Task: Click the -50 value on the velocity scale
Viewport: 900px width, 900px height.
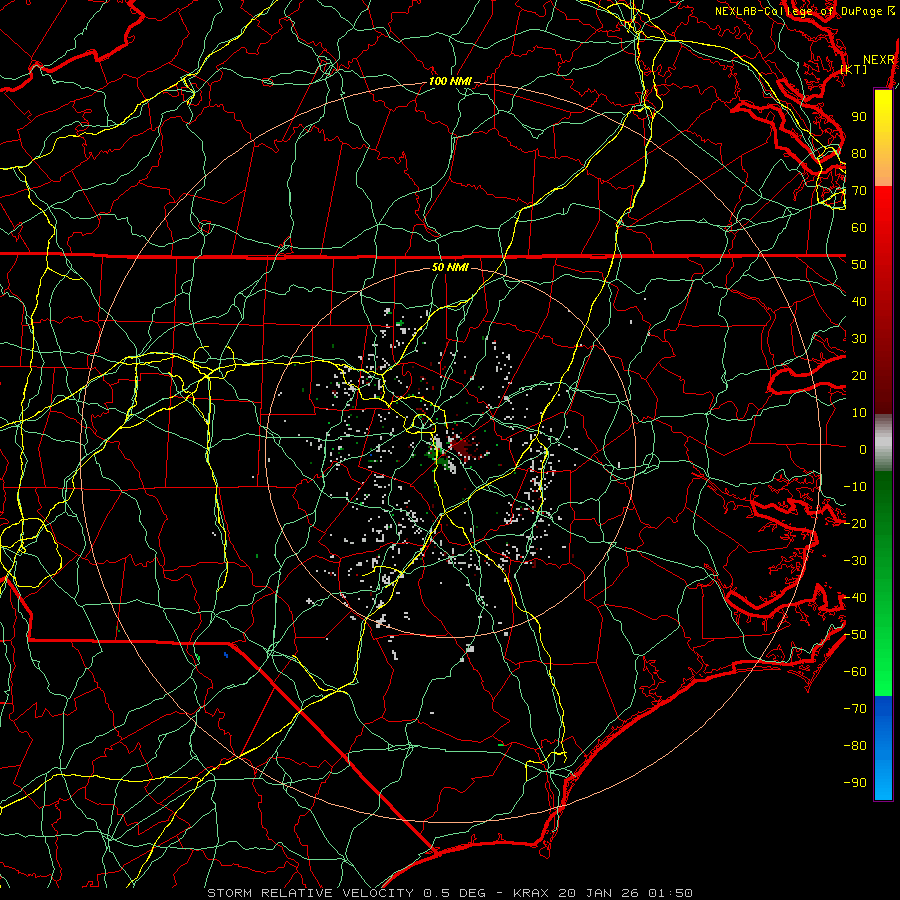Action: coord(855,635)
